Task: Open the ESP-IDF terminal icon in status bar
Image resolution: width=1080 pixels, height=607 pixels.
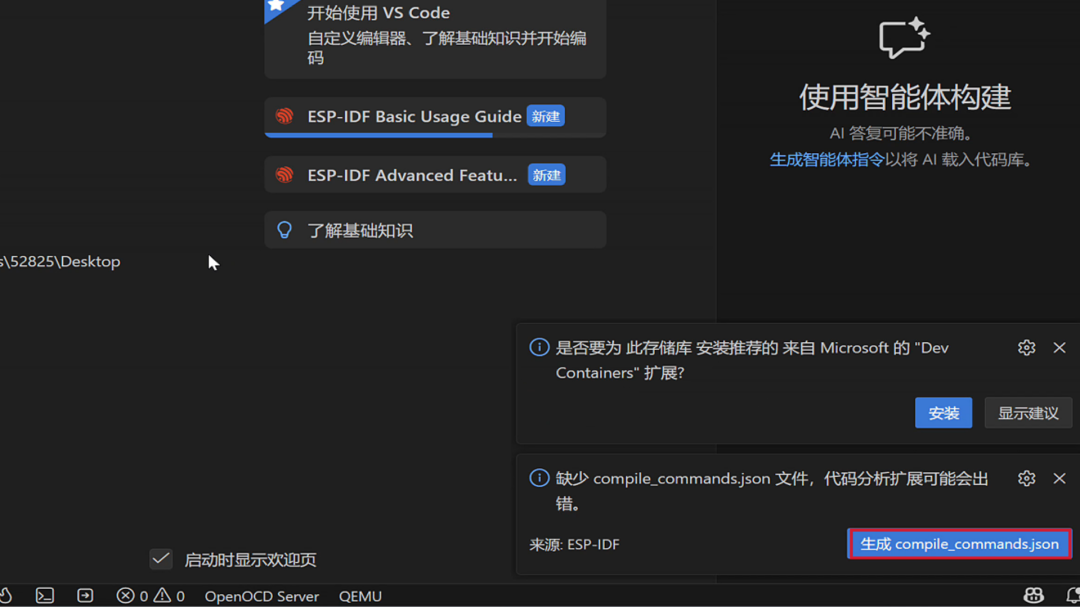Action: coord(45,595)
